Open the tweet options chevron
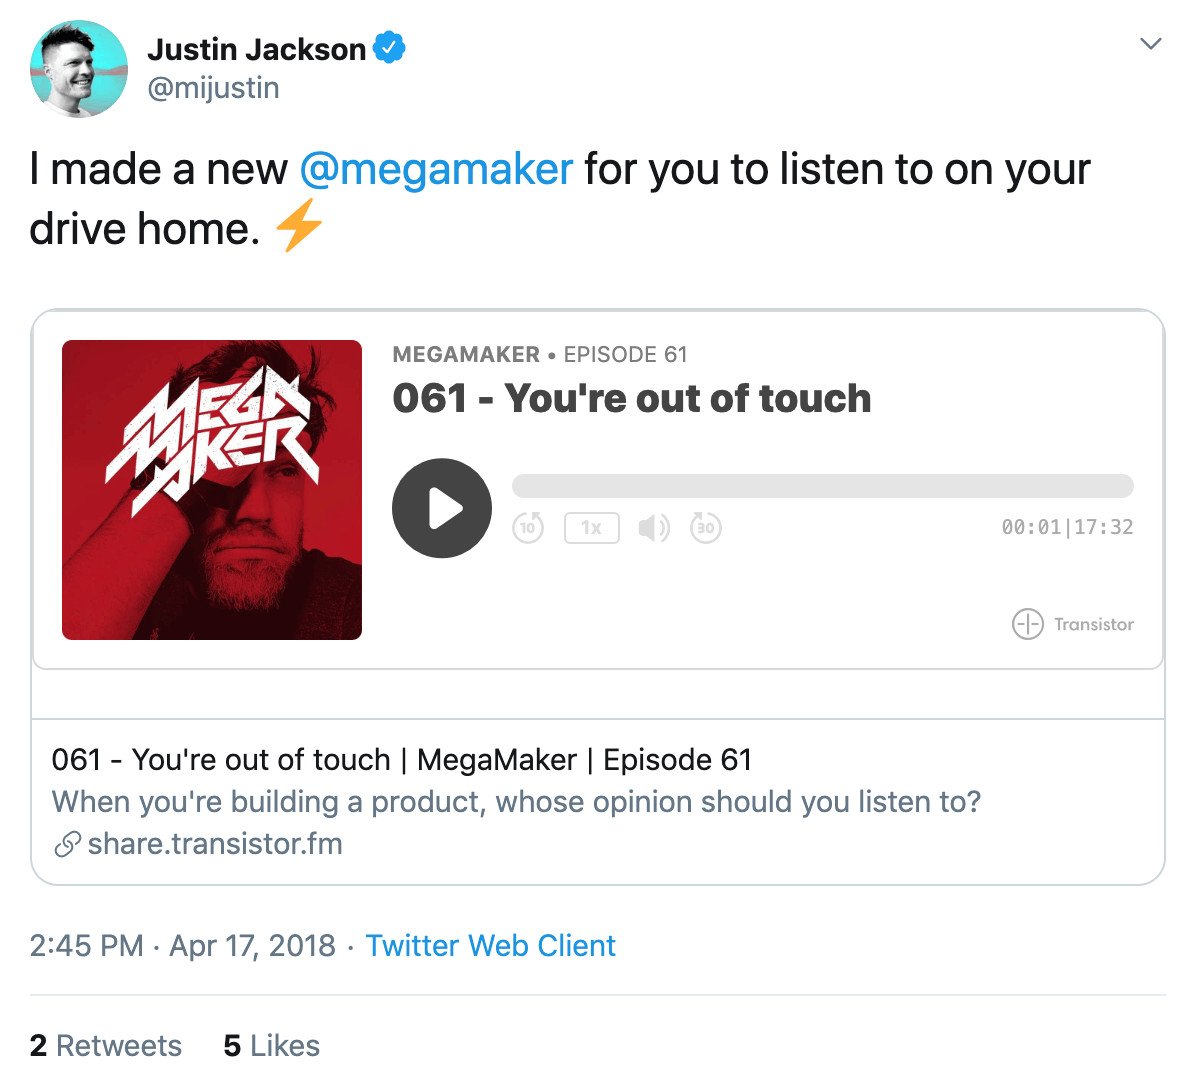Viewport: 1194px width, 1082px height. point(1151,43)
